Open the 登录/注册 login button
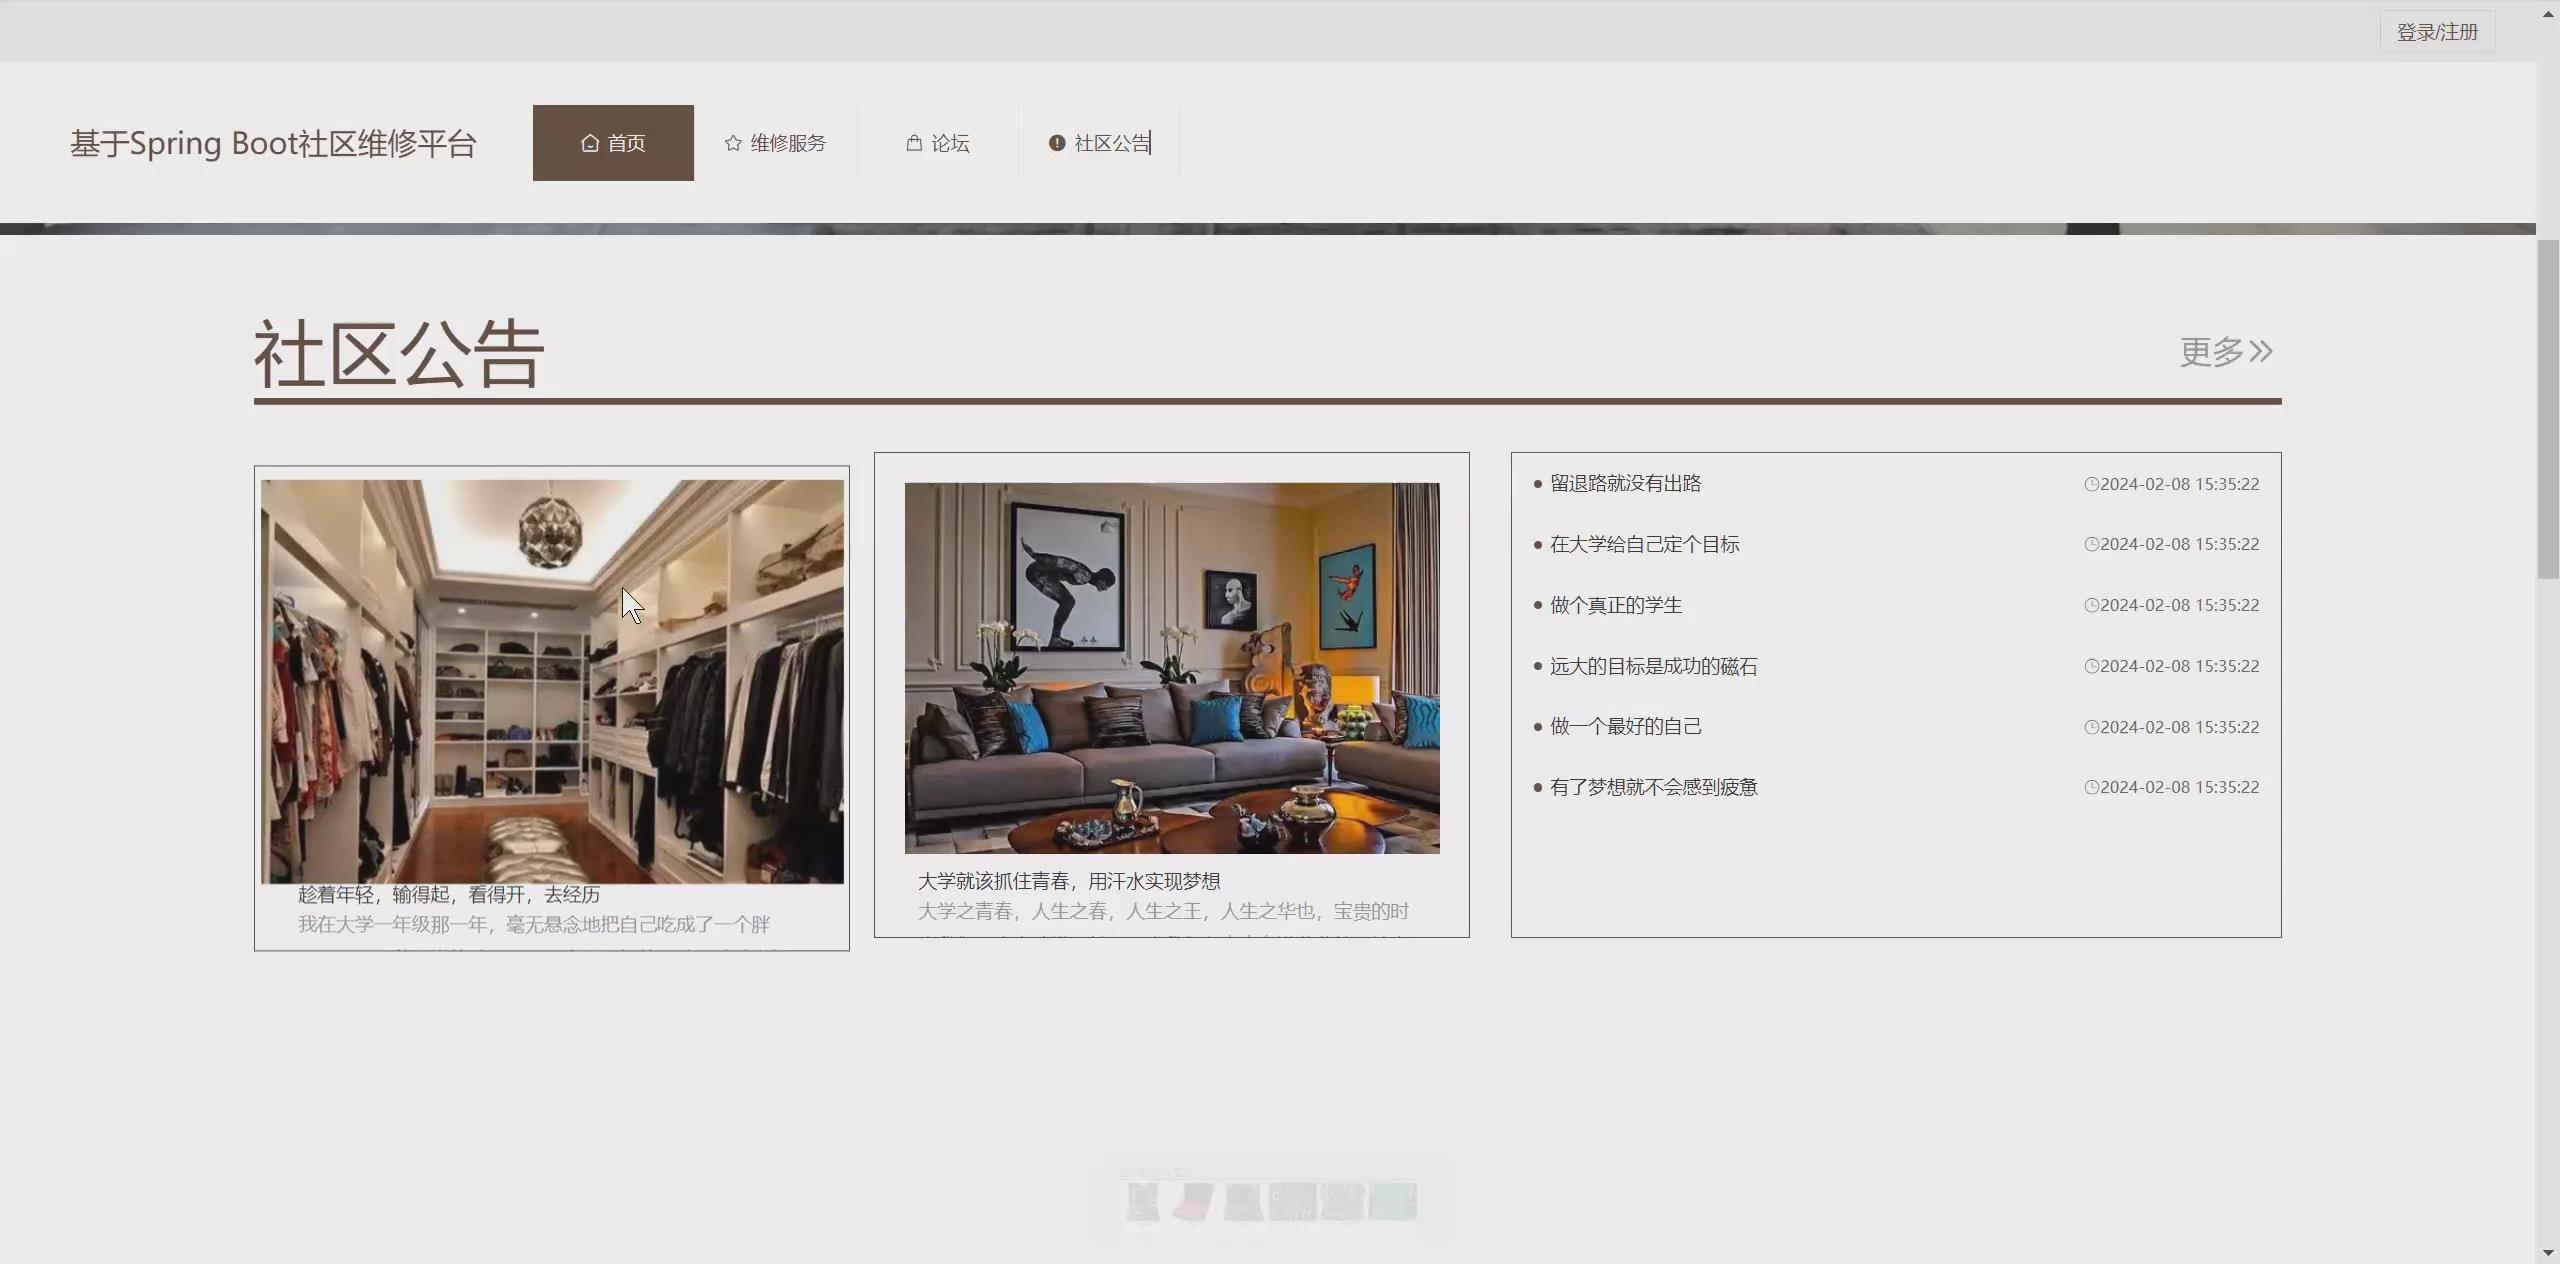2560x1264 pixels. (x=2437, y=32)
